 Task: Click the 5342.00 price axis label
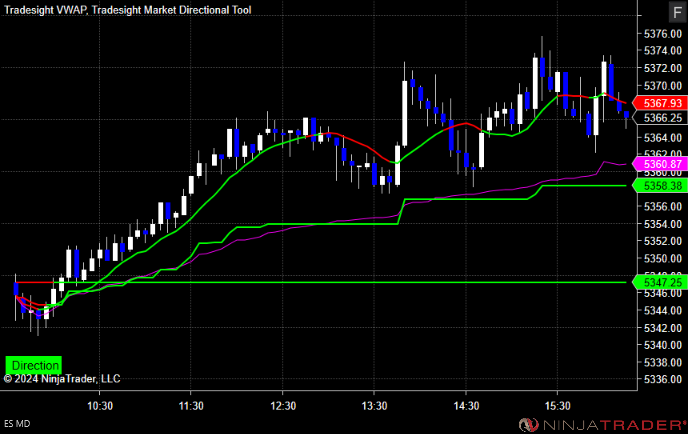(663, 328)
